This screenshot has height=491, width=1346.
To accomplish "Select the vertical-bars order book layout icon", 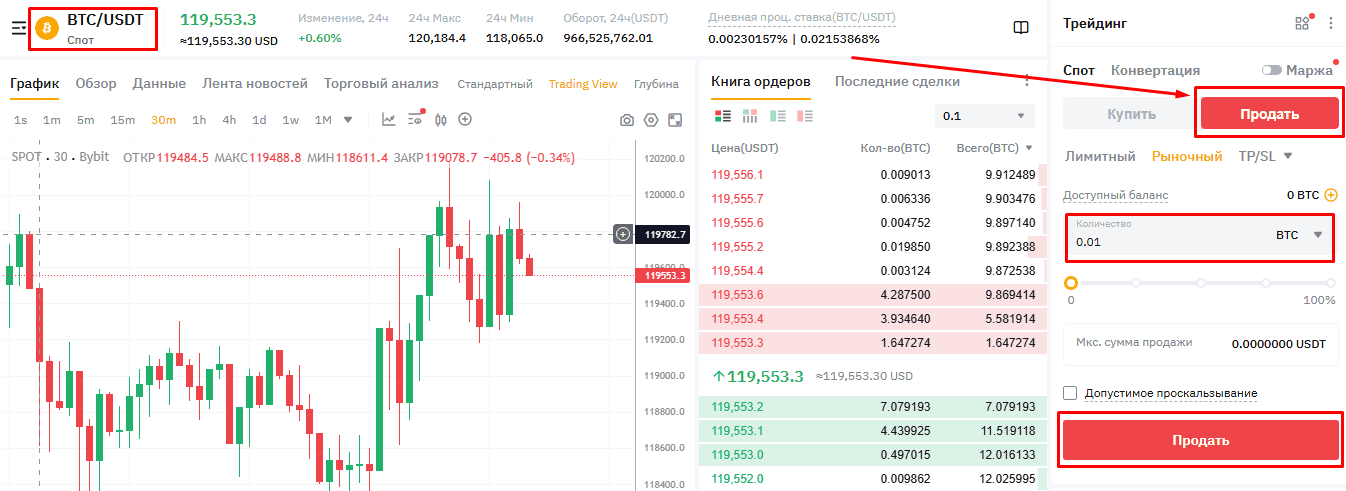I will [750, 116].
